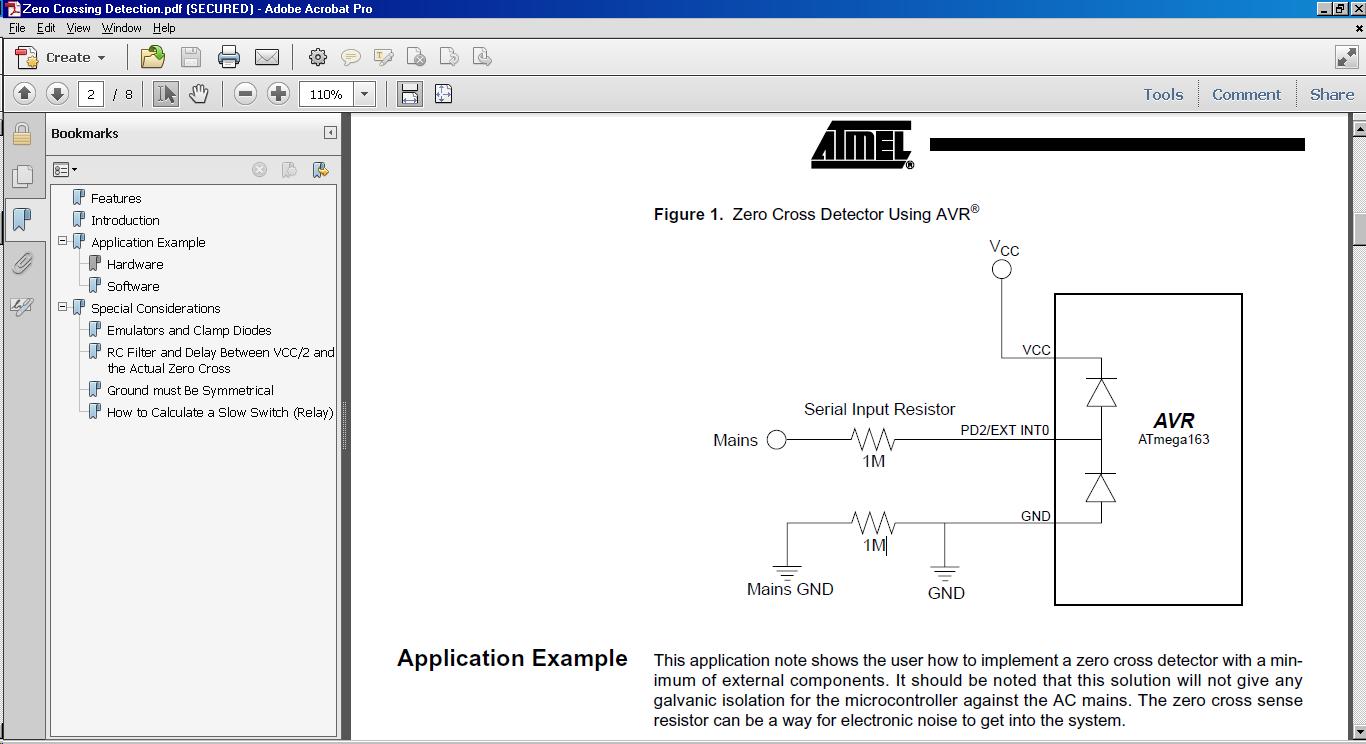Image resolution: width=1366 pixels, height=744 pixels.
Task: Select the Features bookmark
Action: pos(116,198)
